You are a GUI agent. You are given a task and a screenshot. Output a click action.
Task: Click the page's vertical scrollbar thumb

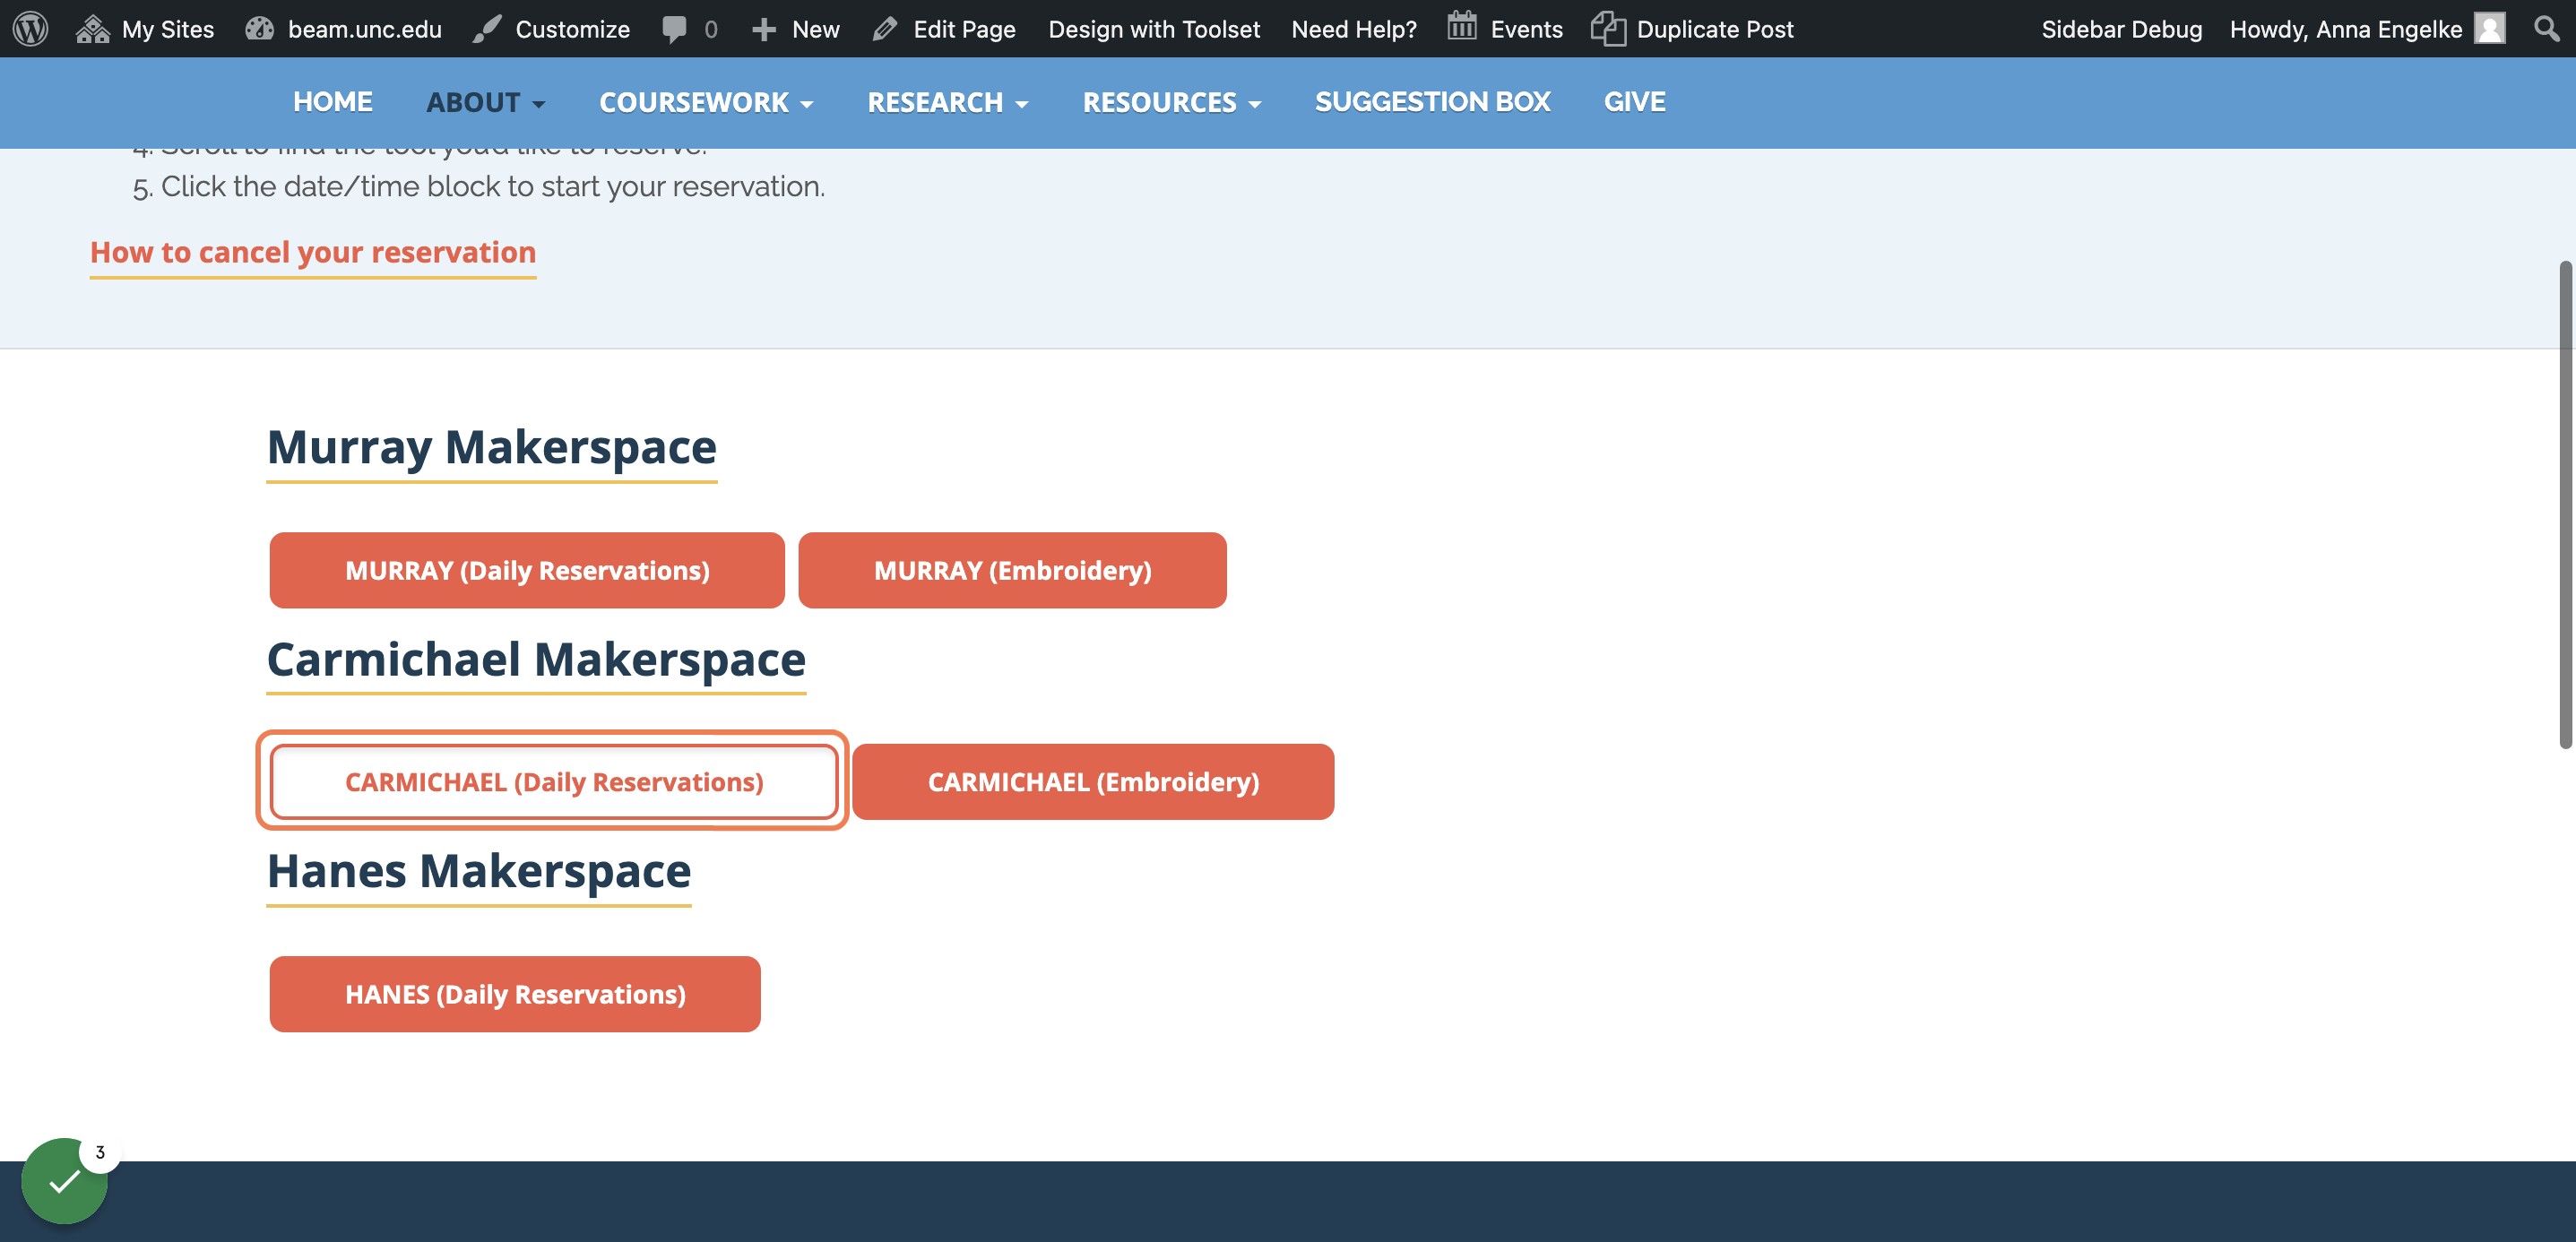pos(2565,504)
